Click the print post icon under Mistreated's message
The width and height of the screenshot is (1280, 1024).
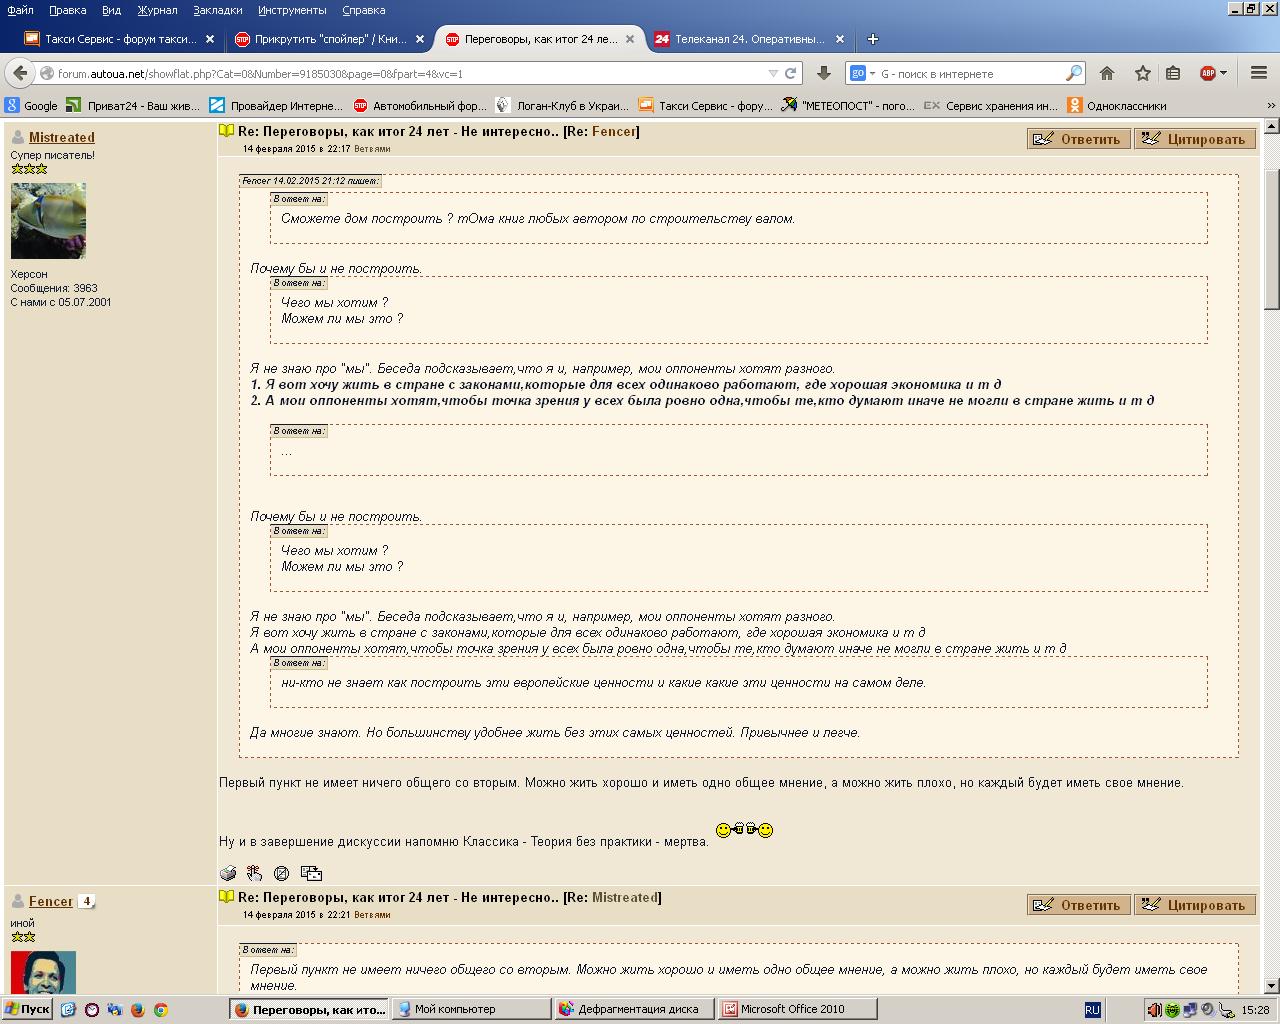coord(228,873)
